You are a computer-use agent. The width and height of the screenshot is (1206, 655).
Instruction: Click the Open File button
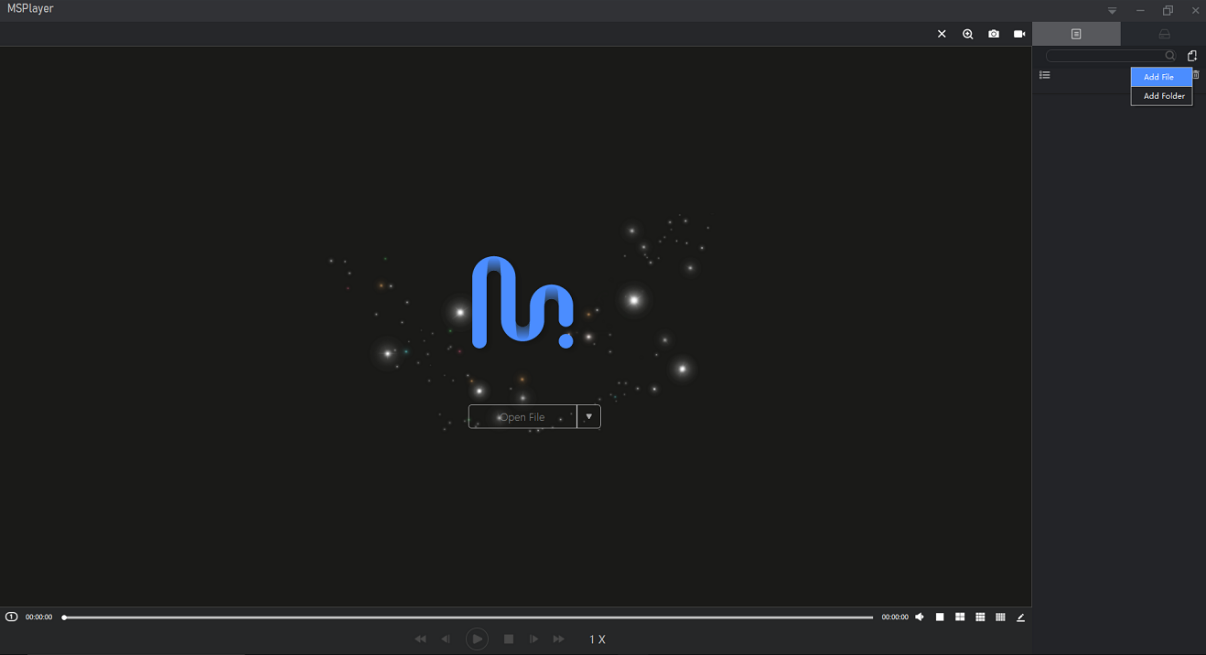[522, 417]
